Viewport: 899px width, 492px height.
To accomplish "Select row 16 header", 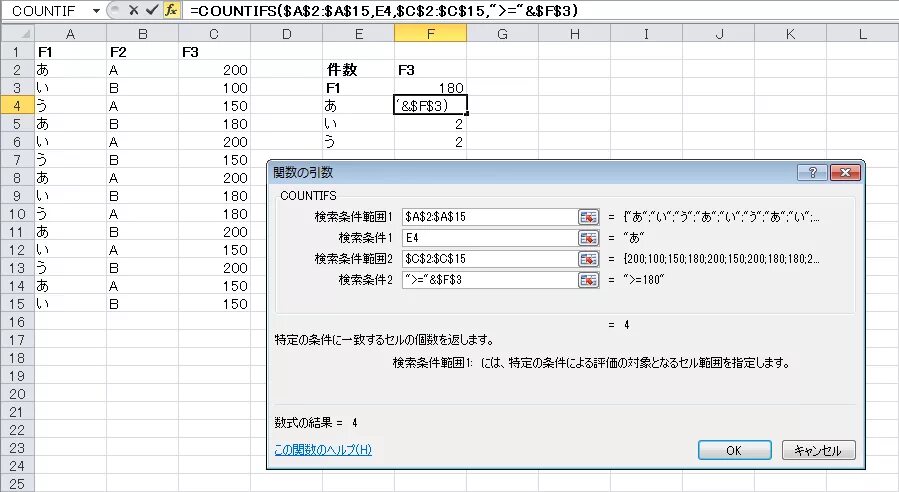I will coord(17,322).
